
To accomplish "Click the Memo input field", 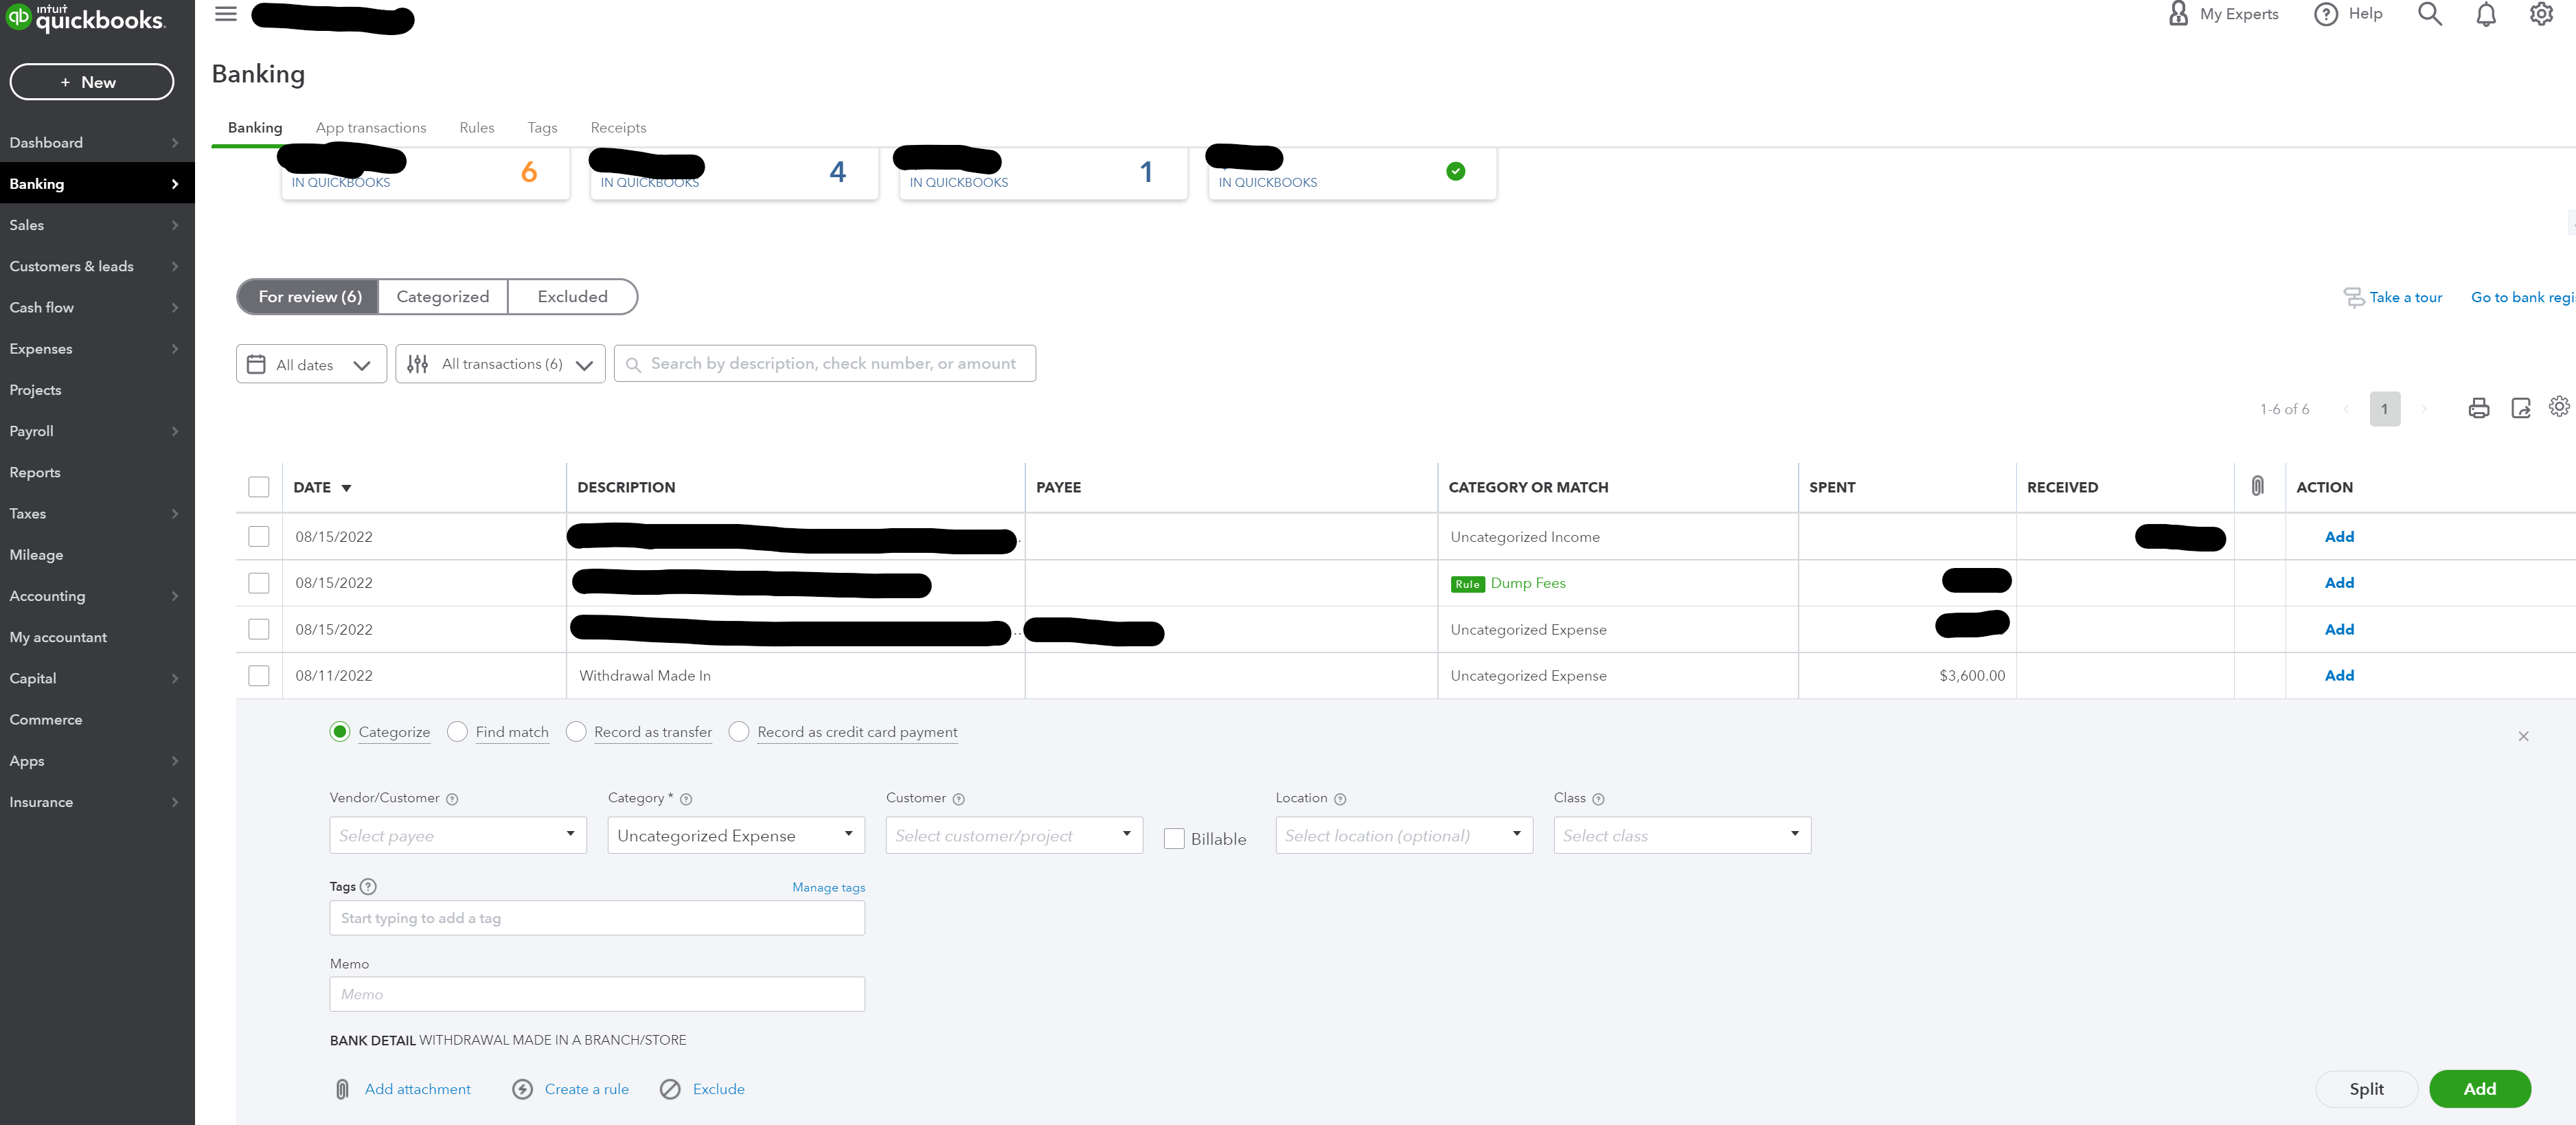I will (x=595, y=992).
